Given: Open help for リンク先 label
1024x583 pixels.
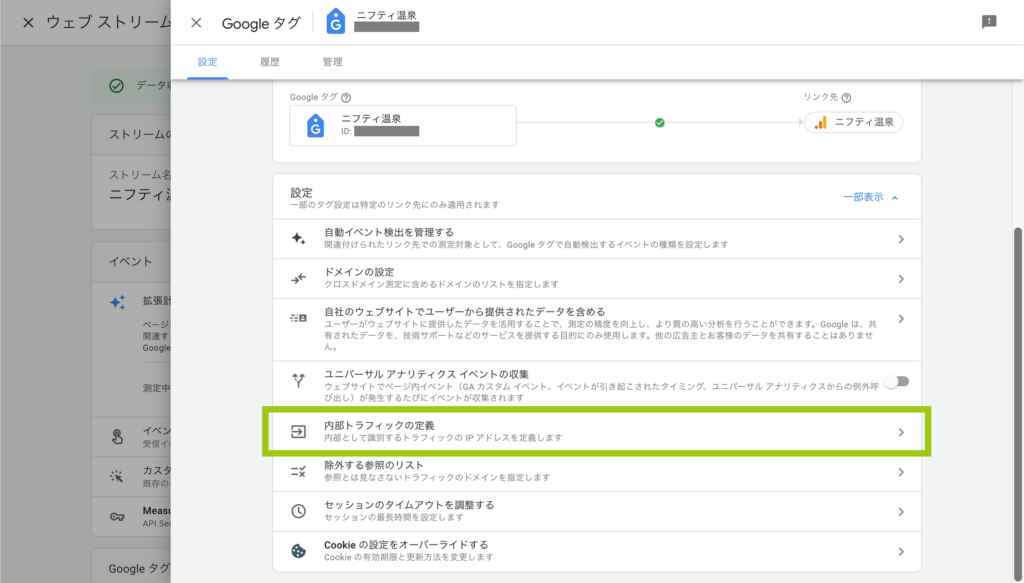Looking at the screenshot, I should point(846,98).
